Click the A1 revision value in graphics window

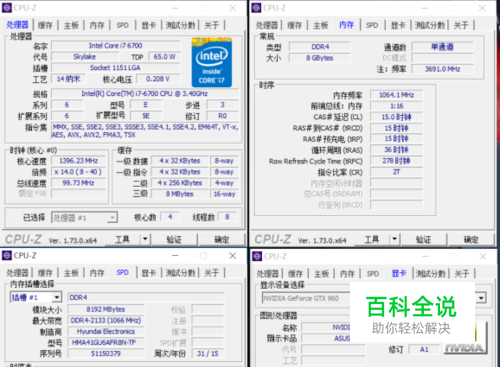point(424,349)
